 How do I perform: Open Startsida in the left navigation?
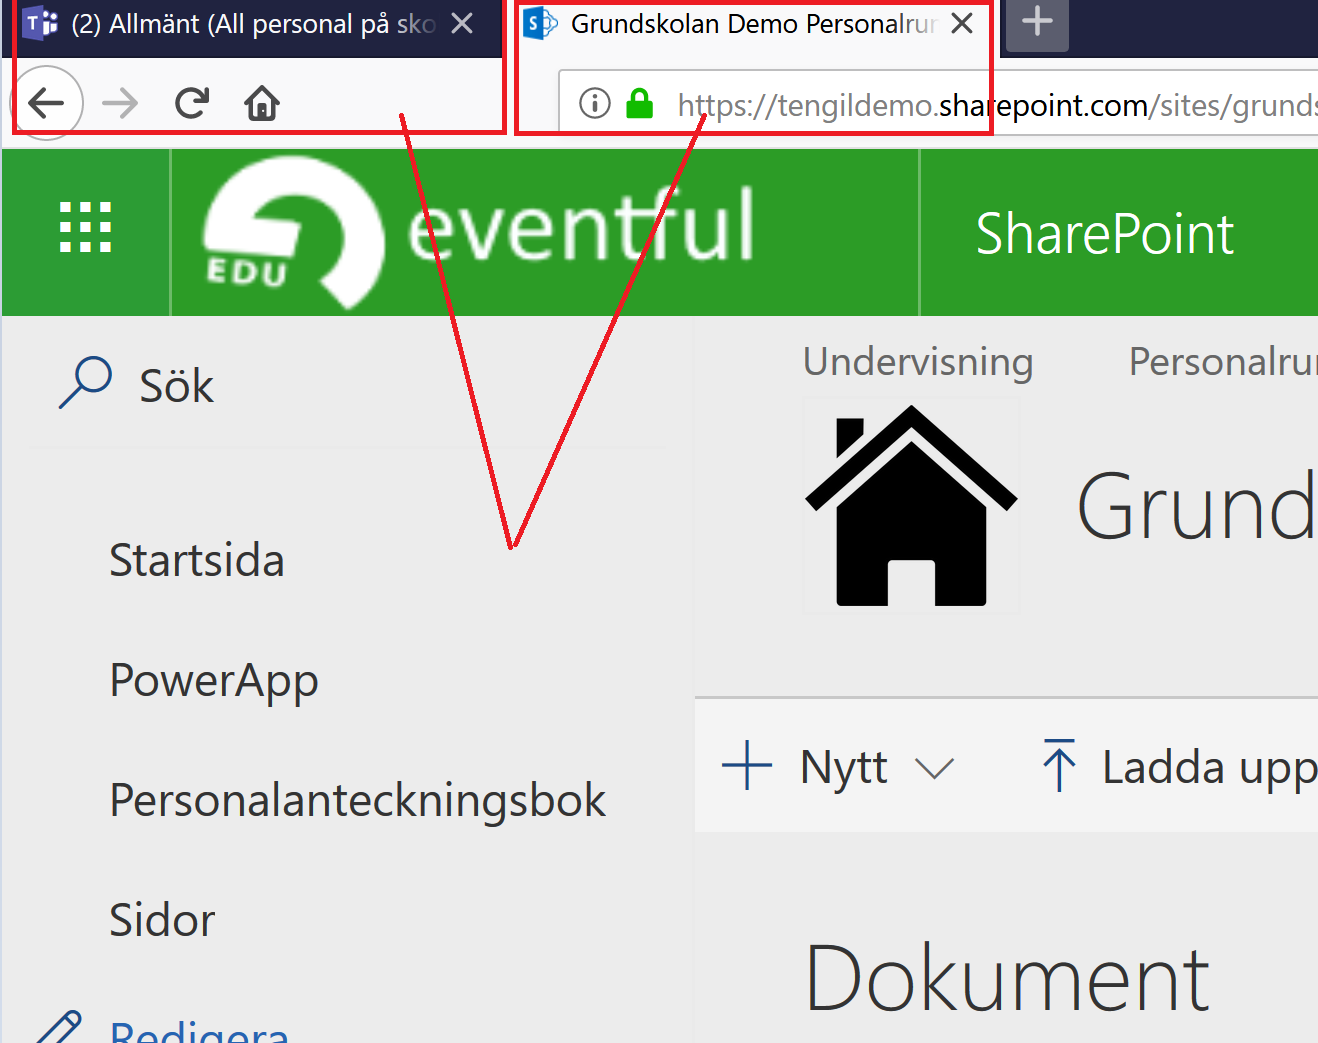[197, 560]
